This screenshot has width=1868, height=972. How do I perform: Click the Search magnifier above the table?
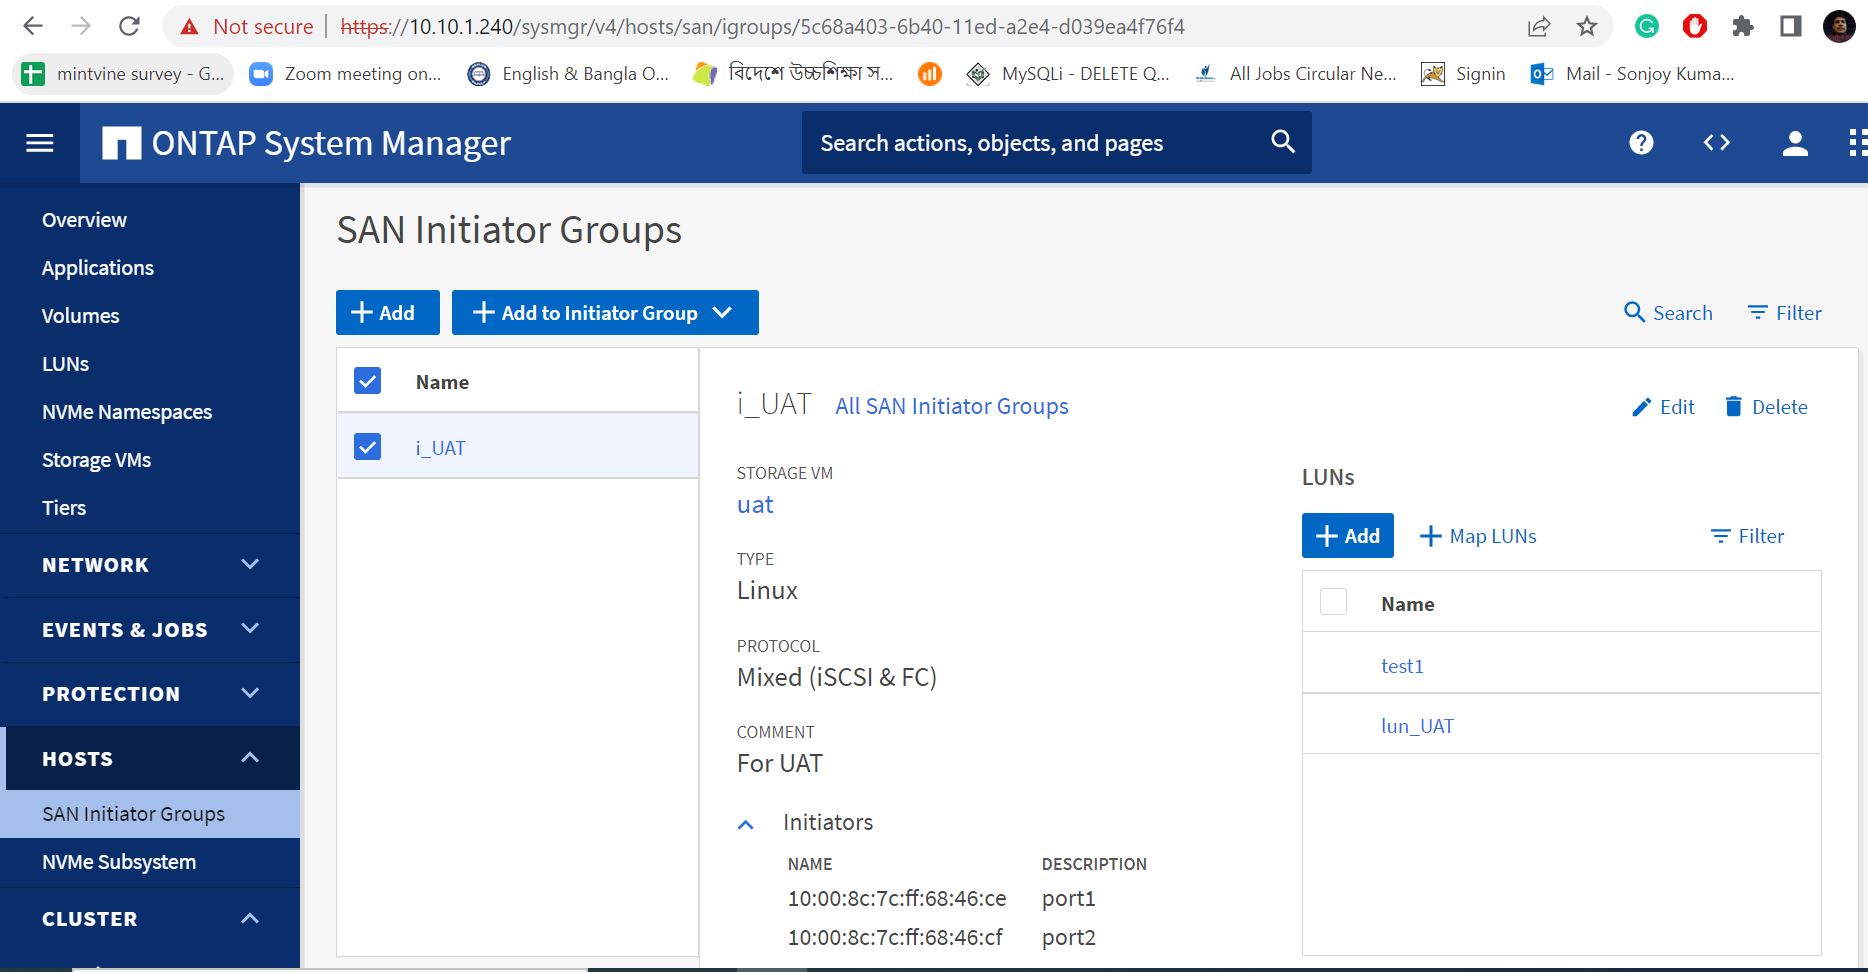pyautogui.click(x=1634, y=312)
